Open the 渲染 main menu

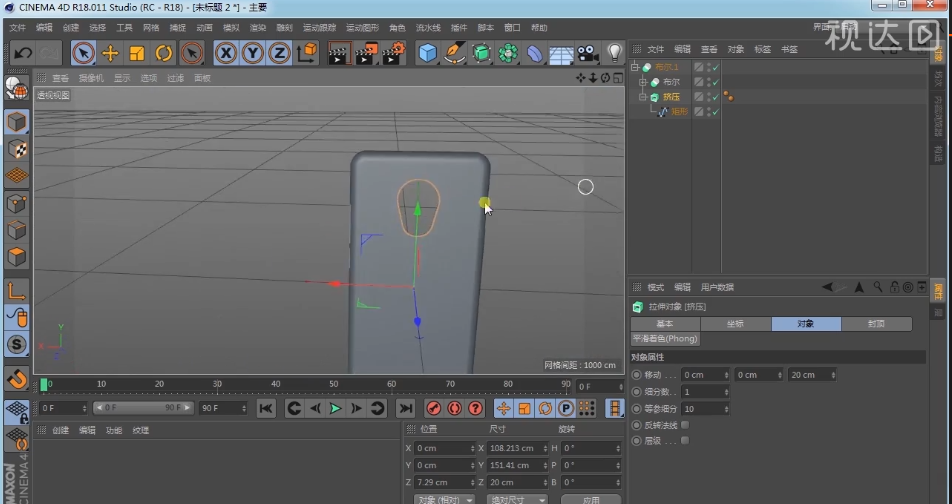click(x=258, y=27)
